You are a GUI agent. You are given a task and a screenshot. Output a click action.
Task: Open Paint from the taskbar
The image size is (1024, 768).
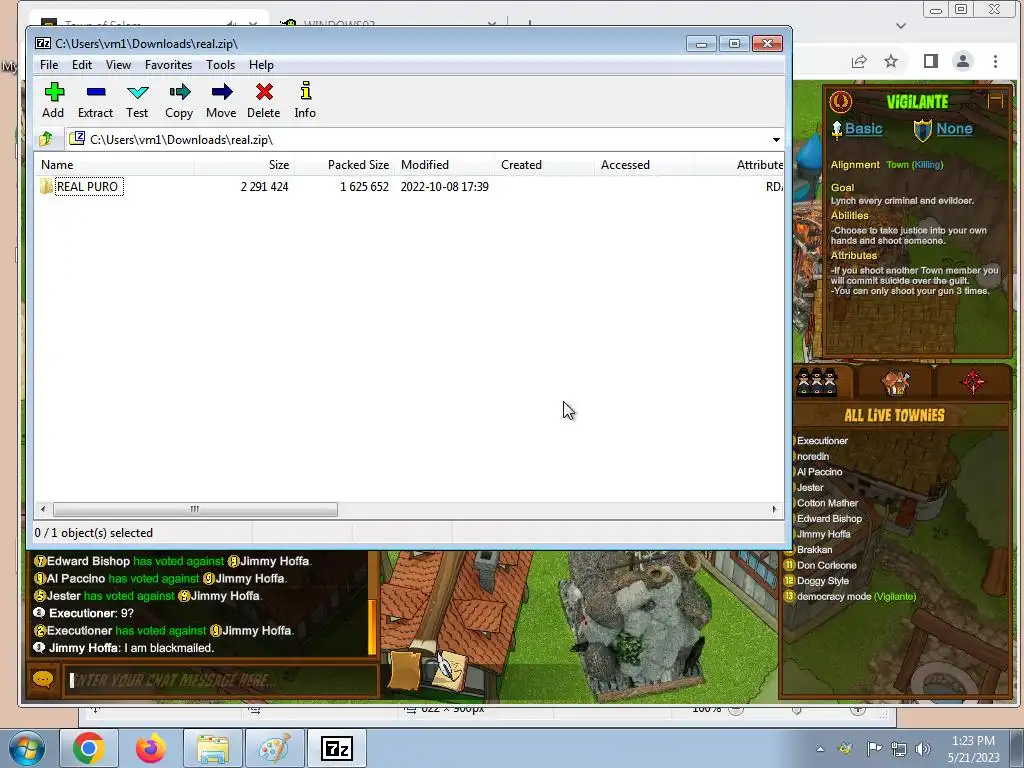(x=274, y=748)
